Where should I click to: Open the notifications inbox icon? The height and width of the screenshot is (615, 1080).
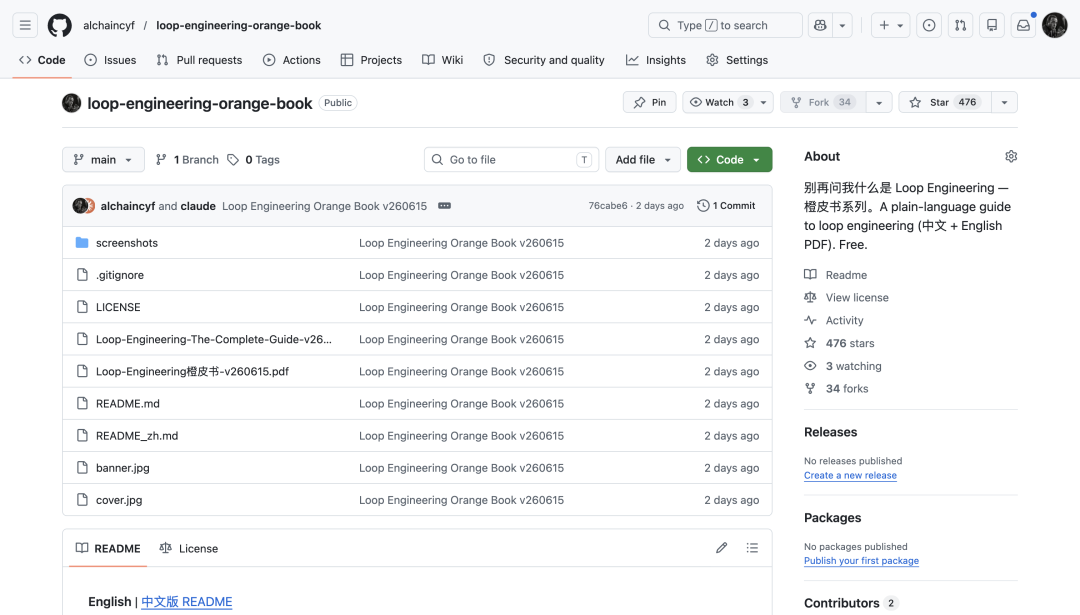tap(1024, 25)
